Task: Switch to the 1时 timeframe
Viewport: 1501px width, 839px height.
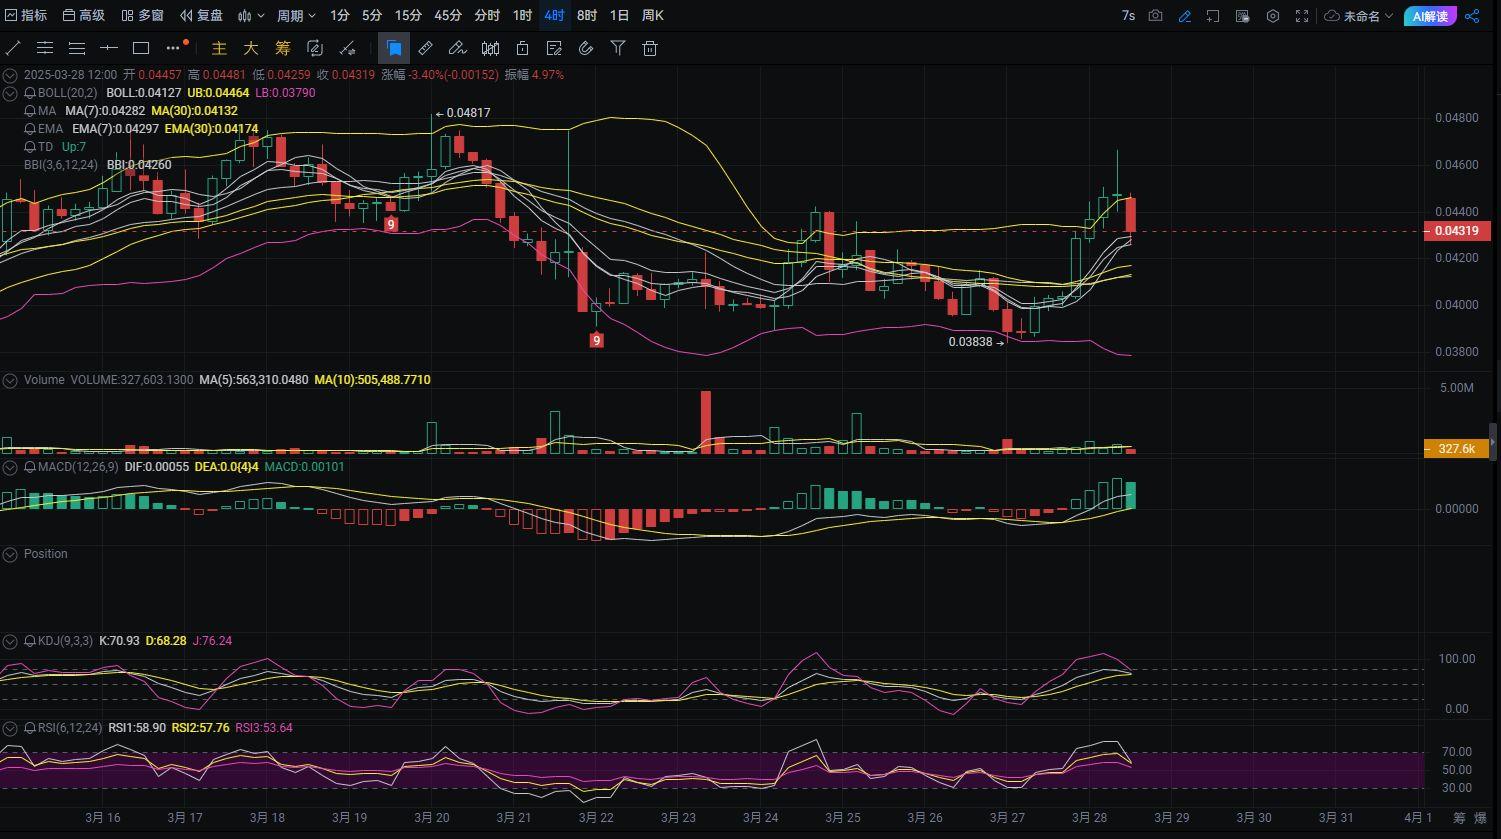Action: tap(522, 15)
